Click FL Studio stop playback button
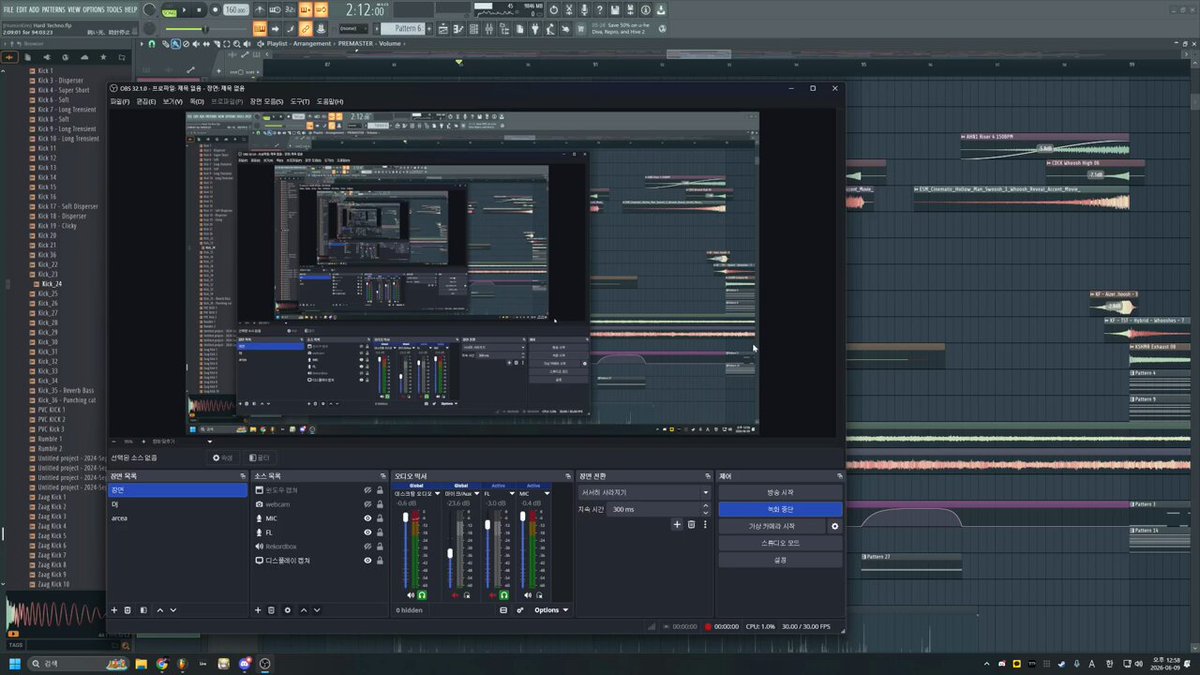Viewport: 1200px width, 675px height. [199, 10]
